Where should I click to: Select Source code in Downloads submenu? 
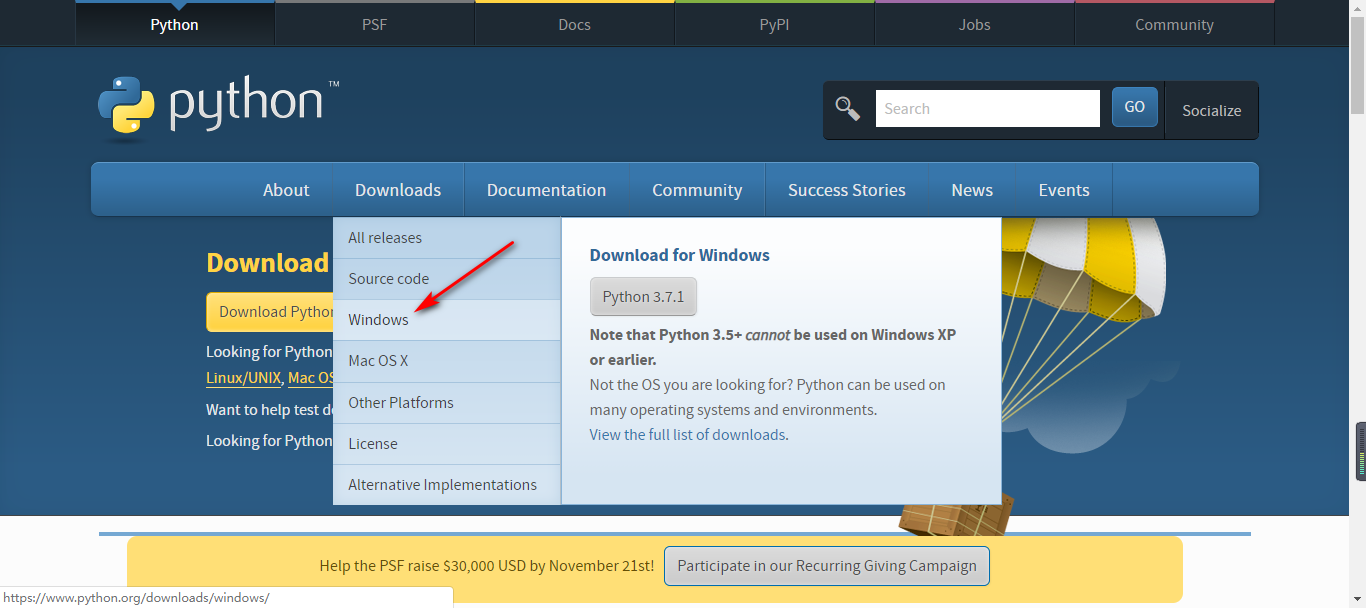tap(447, 279)
